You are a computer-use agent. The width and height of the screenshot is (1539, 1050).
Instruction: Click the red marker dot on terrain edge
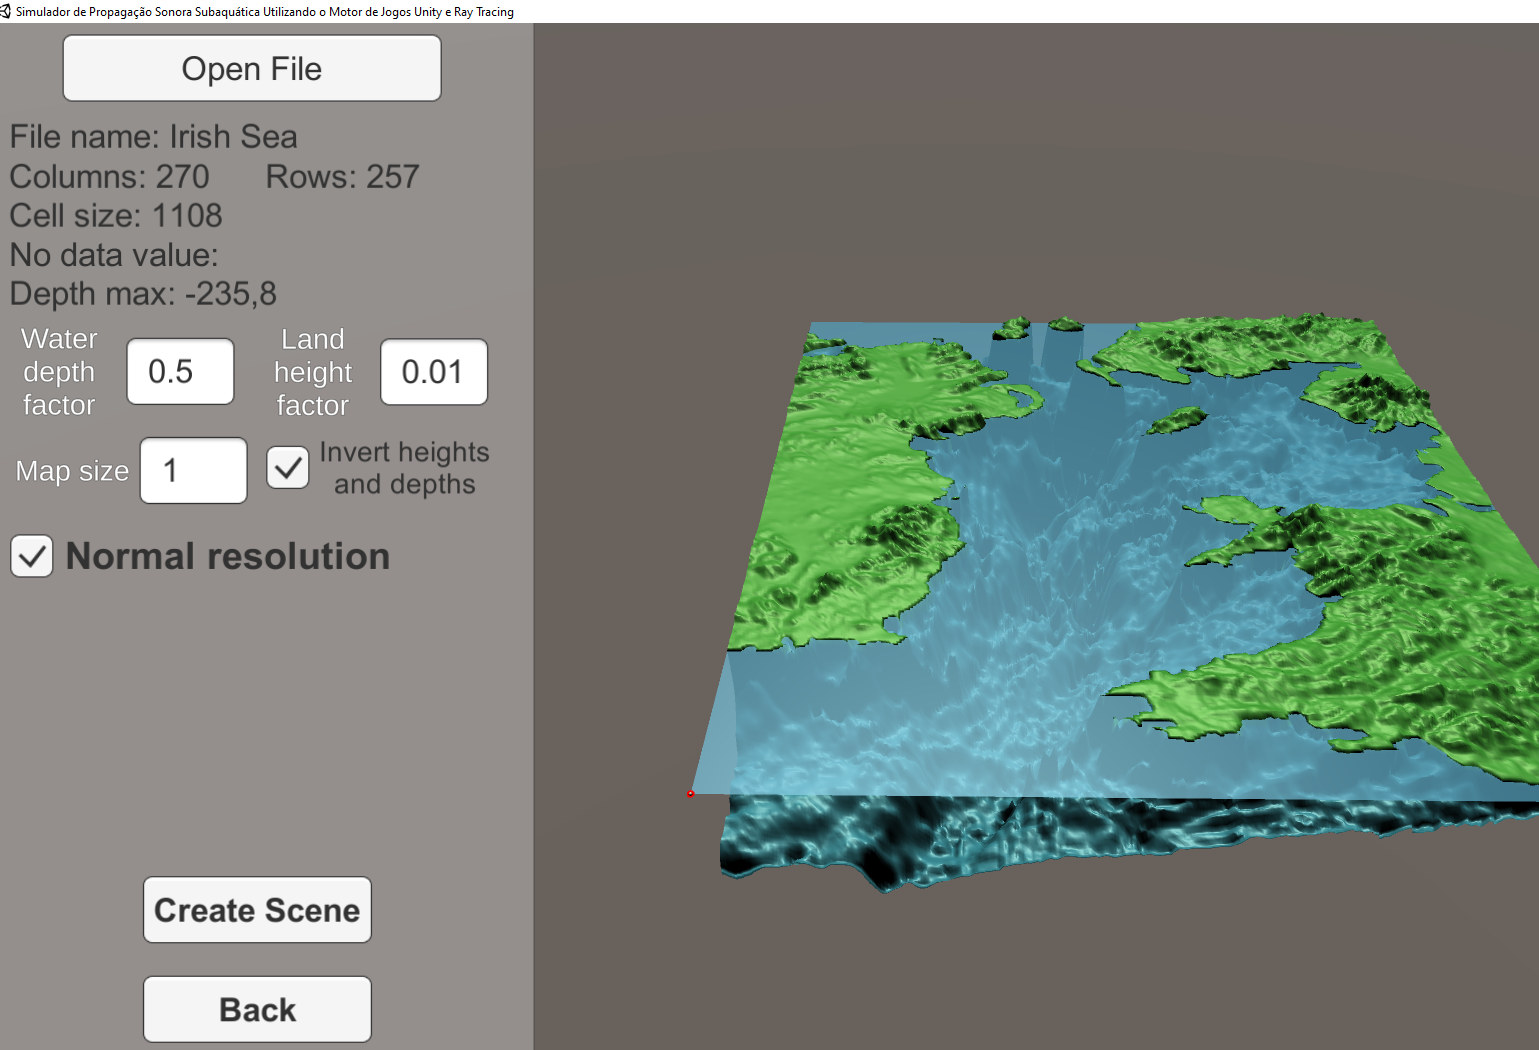[691, 793]
